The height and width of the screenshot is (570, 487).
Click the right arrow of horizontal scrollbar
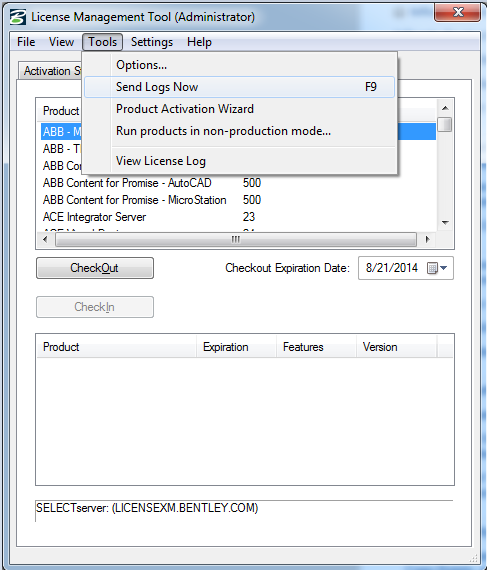click(x=427, y=239)
